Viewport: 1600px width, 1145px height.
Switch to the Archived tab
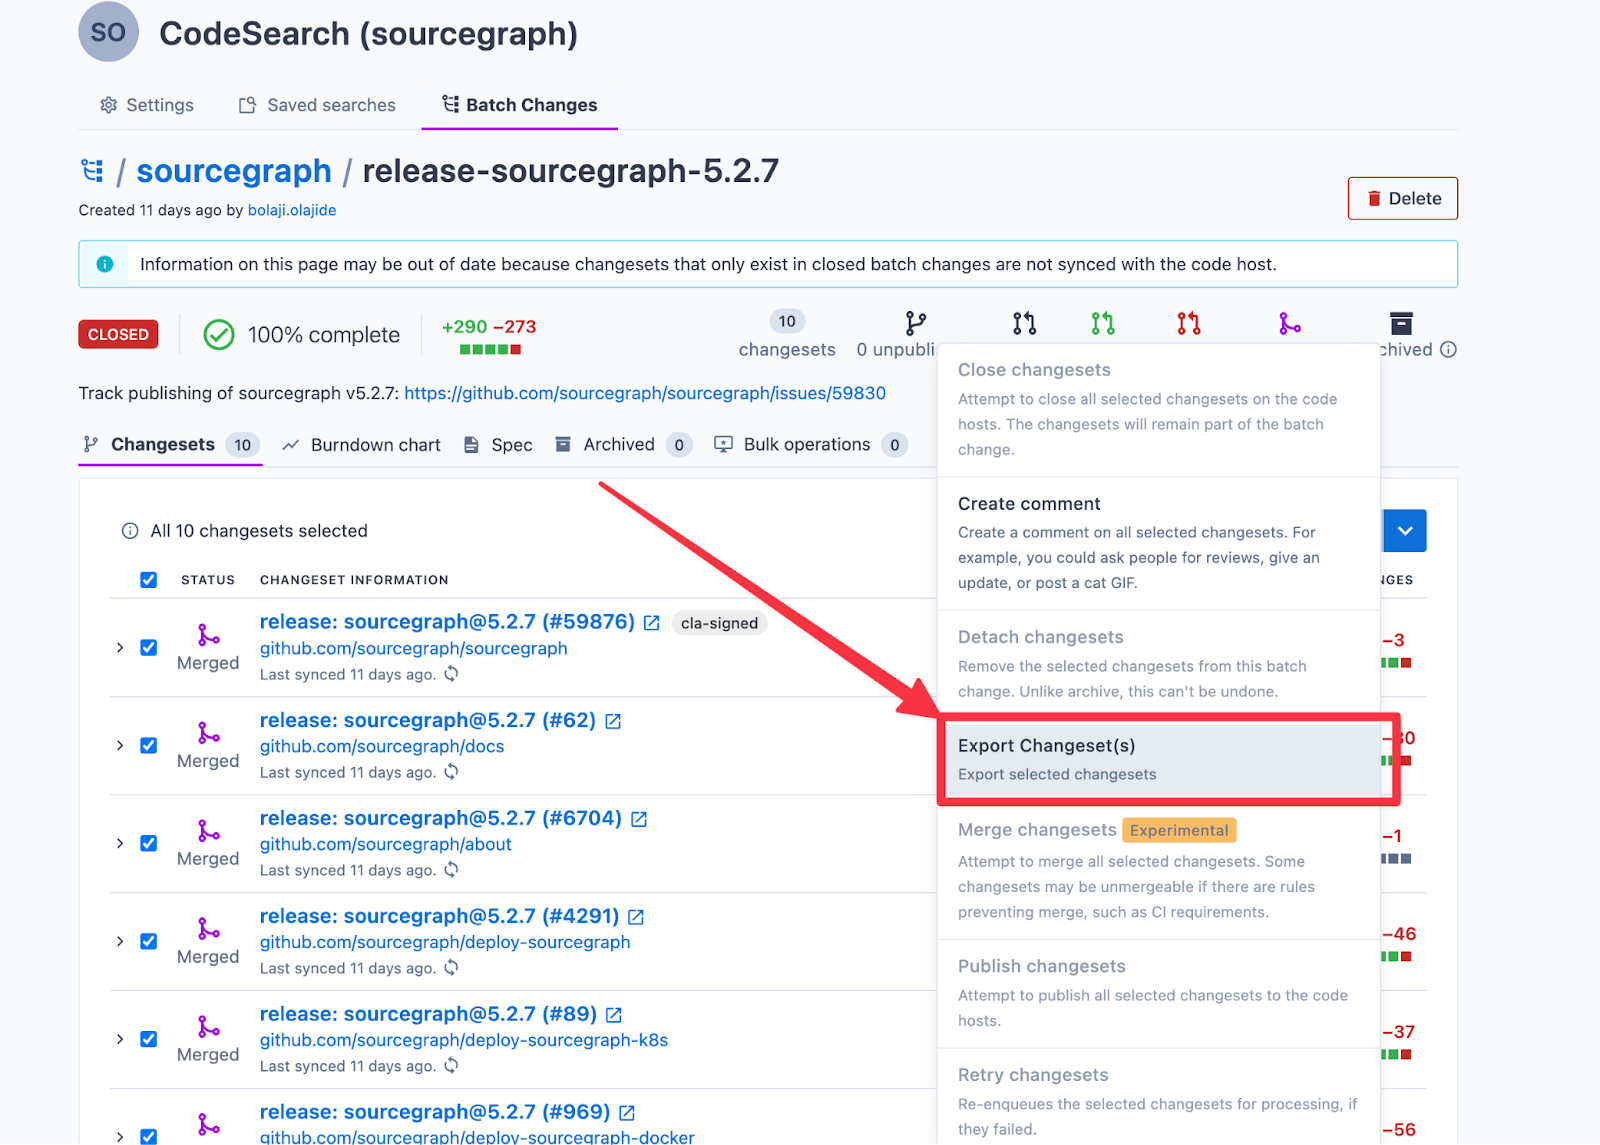click(x=623, y=445)
